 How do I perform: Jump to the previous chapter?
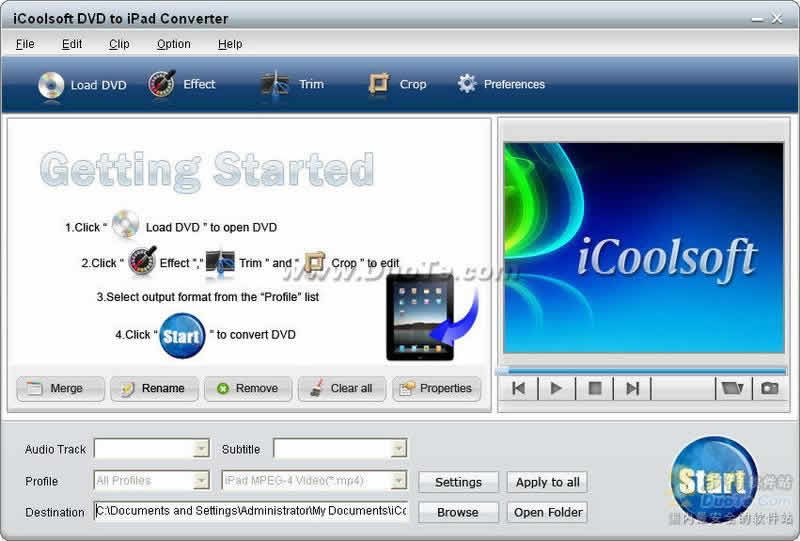pos(518,388)
